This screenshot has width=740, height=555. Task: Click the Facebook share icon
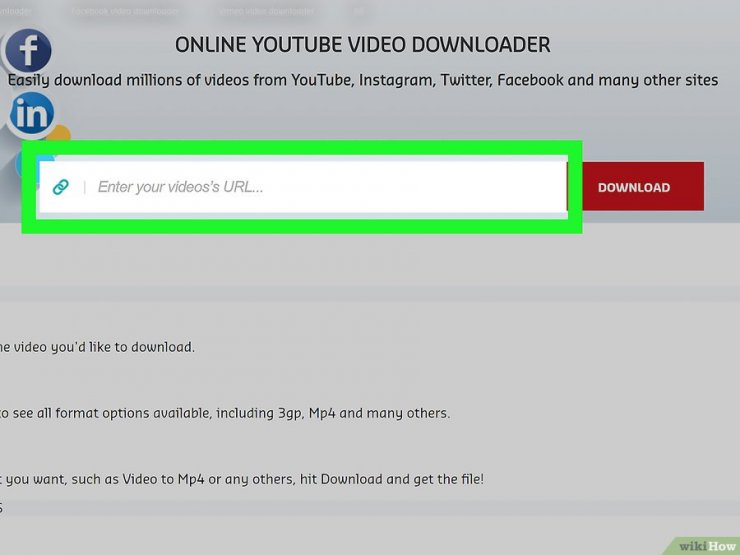[28, 50]
